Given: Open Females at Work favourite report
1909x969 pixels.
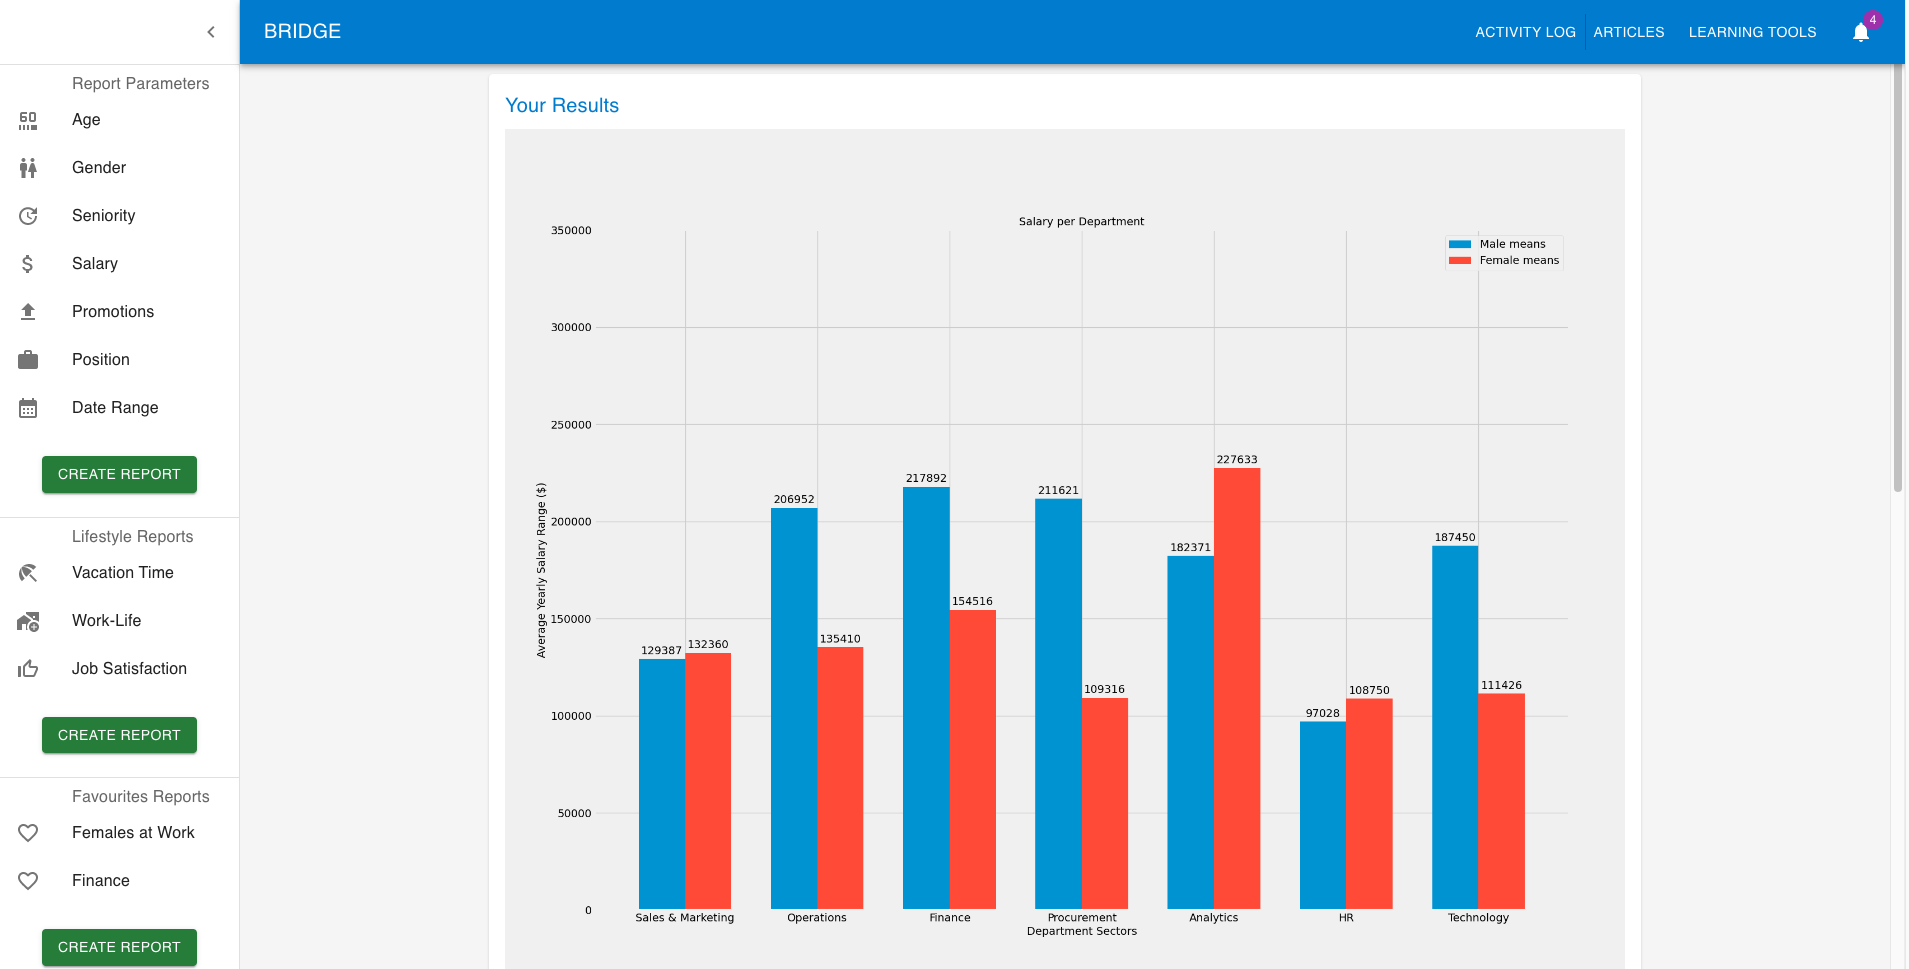Looking at the screenshot, I should point(120,833).
